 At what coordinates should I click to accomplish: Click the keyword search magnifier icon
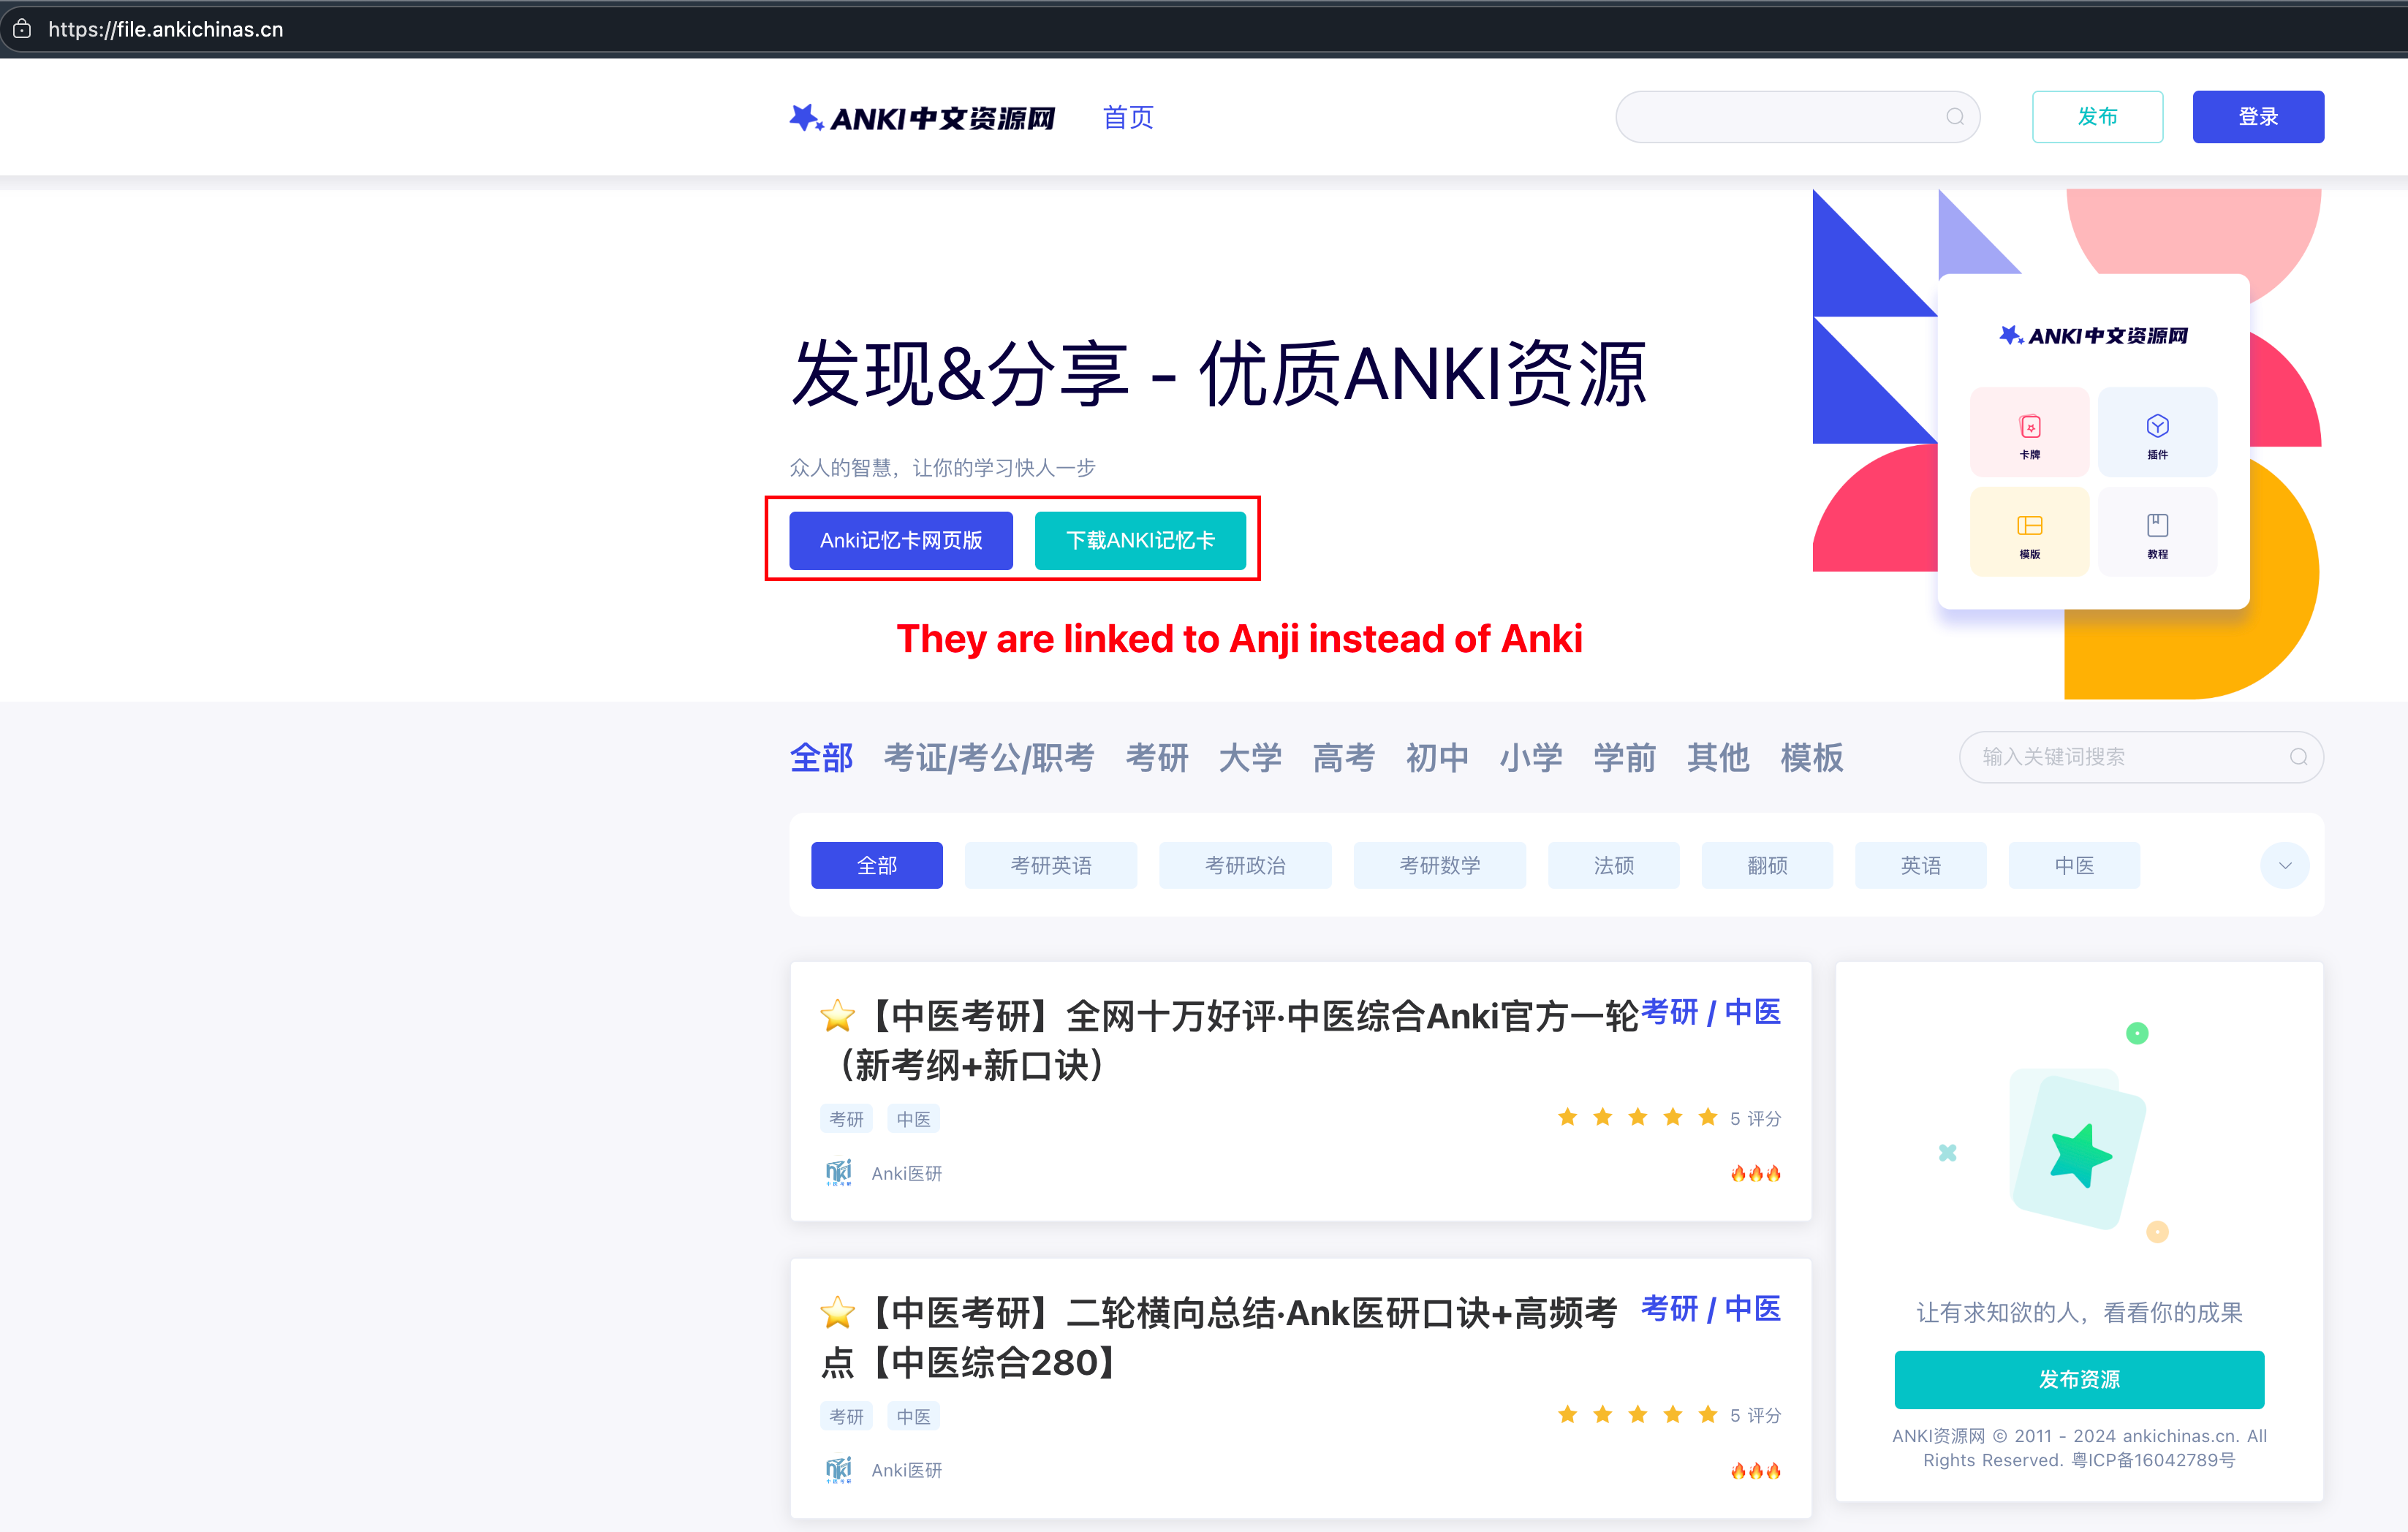[x=2298, y=757]
